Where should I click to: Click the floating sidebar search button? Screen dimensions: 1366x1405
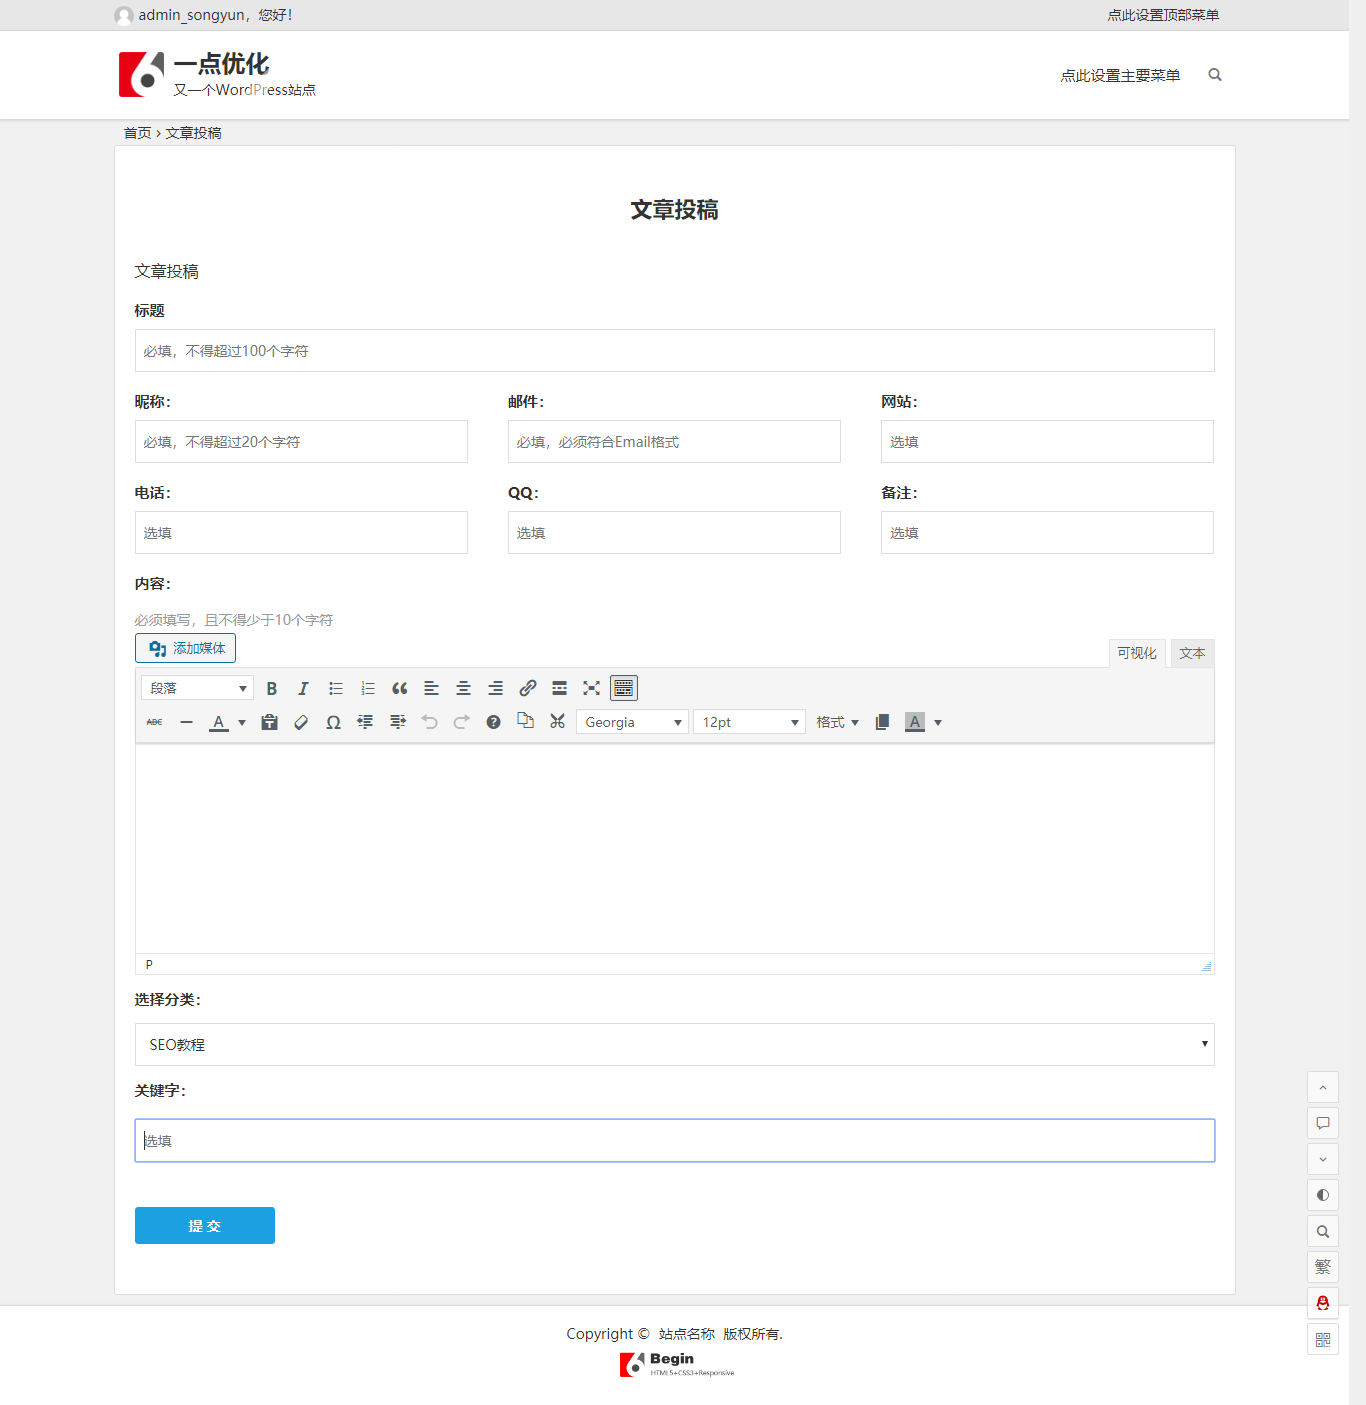point(1323,1231)
